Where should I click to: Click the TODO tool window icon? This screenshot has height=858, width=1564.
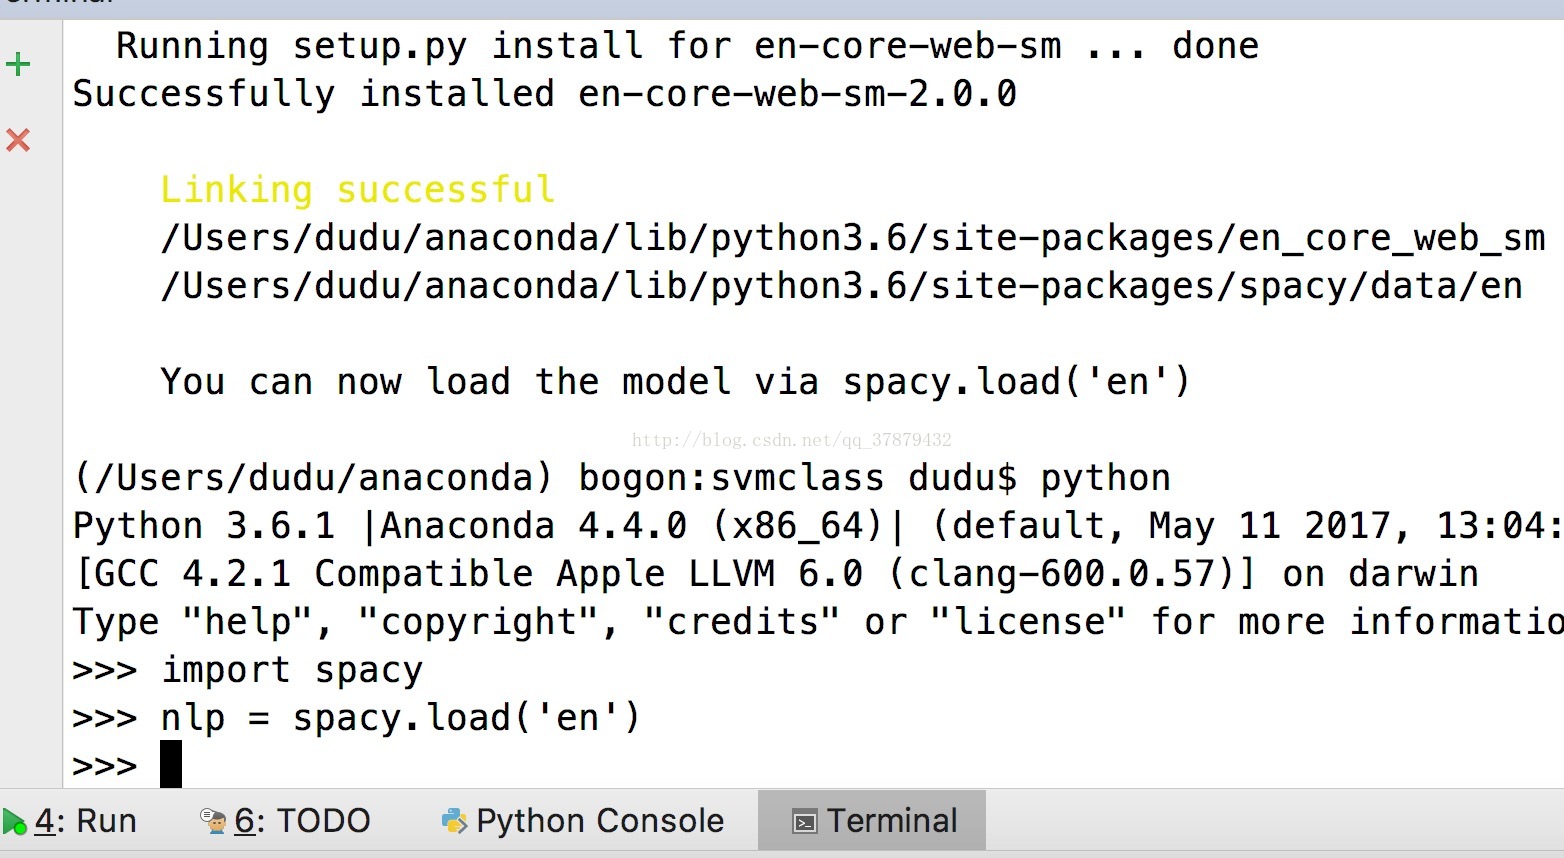(213, 821)
